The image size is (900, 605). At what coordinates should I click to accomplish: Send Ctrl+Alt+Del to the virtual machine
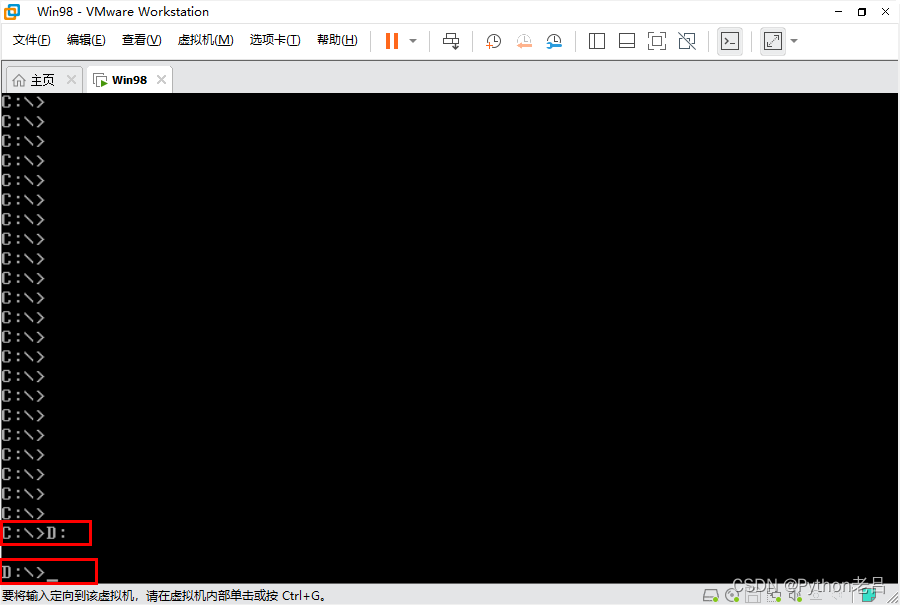pyautogui.click(x=451, y=41)
